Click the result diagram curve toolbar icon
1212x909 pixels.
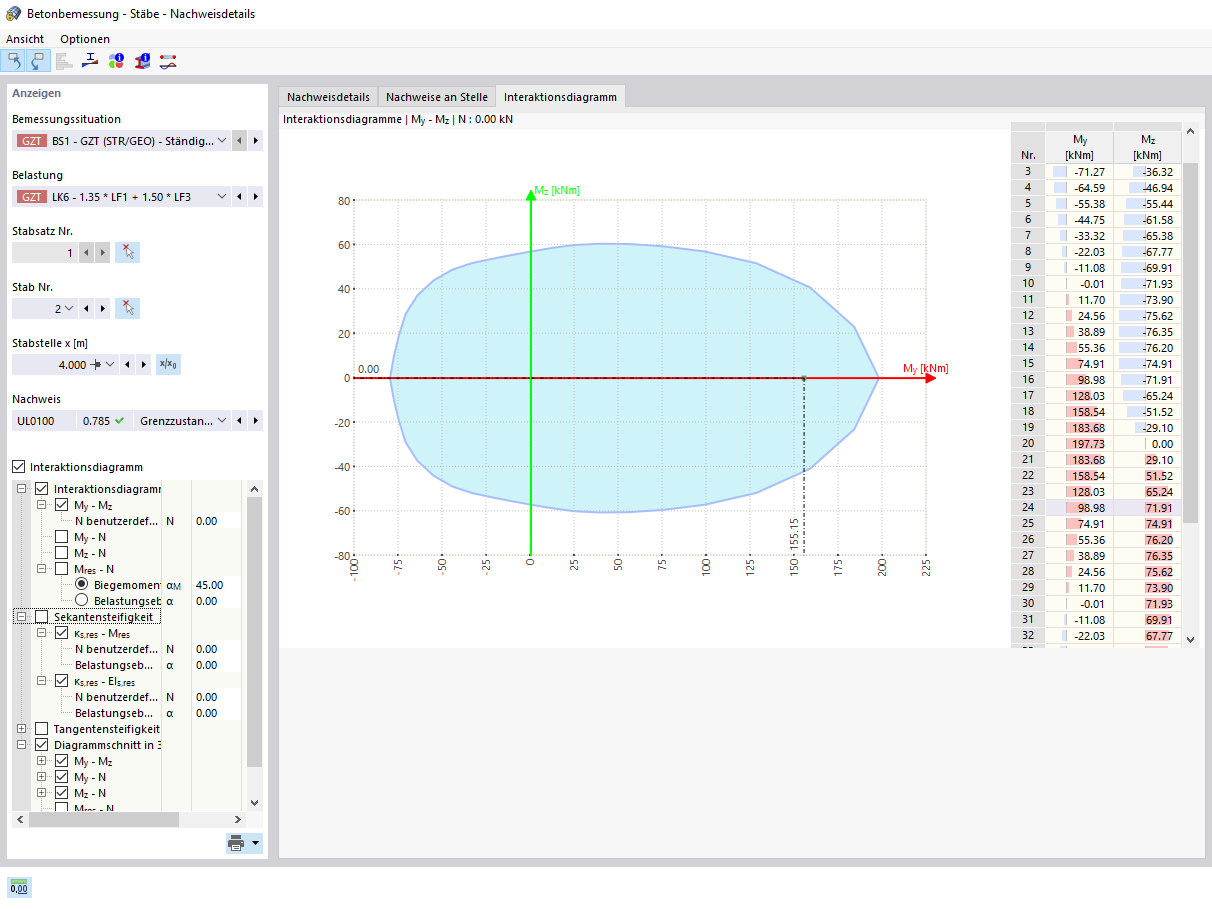(168, 61)
